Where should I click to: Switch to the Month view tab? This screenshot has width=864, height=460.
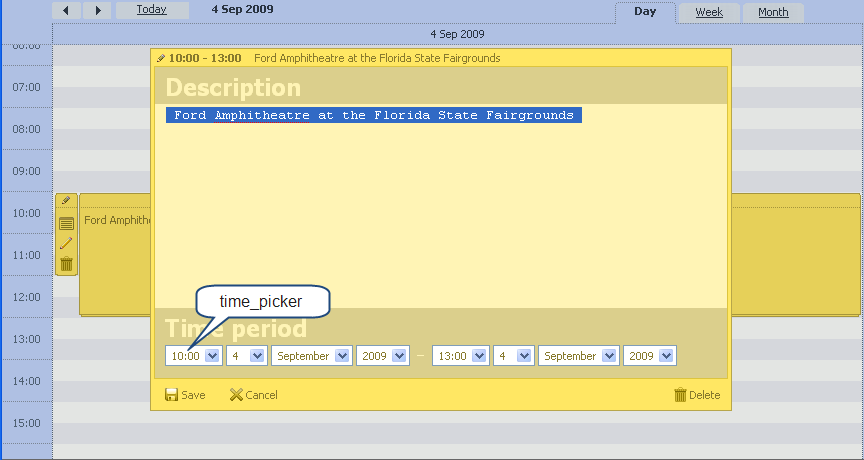tap(773, 12)
